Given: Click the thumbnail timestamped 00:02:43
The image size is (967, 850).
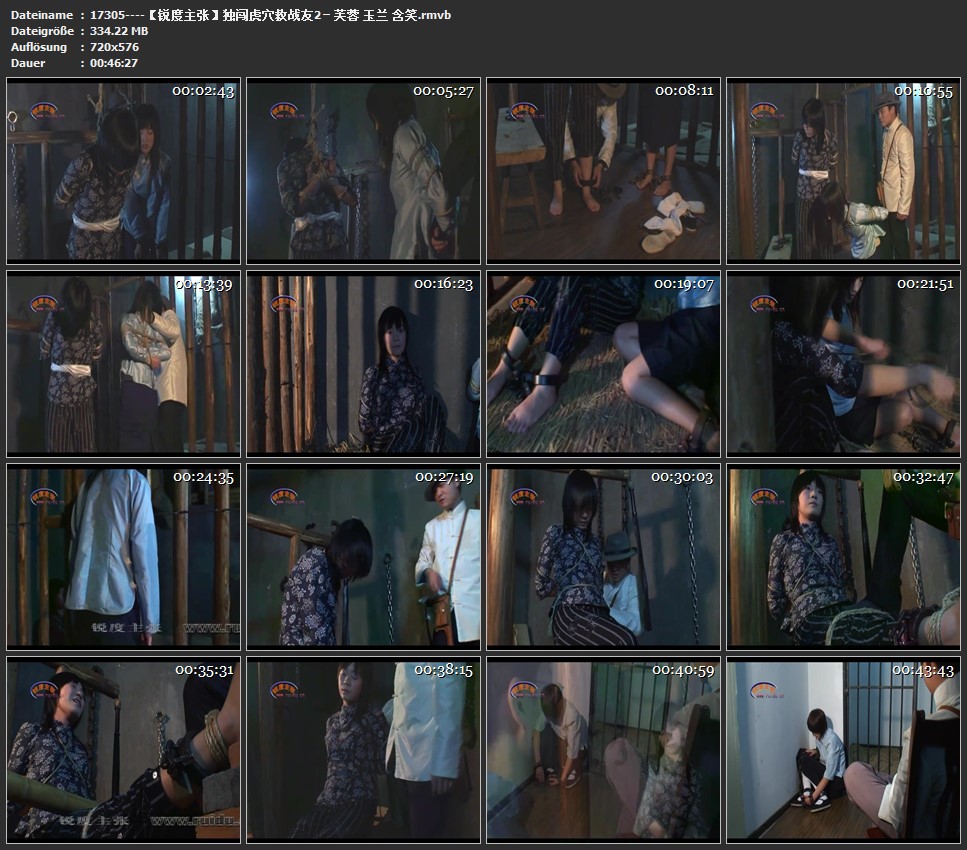Looking at the screenshot, I should click(x=123, y=171).
